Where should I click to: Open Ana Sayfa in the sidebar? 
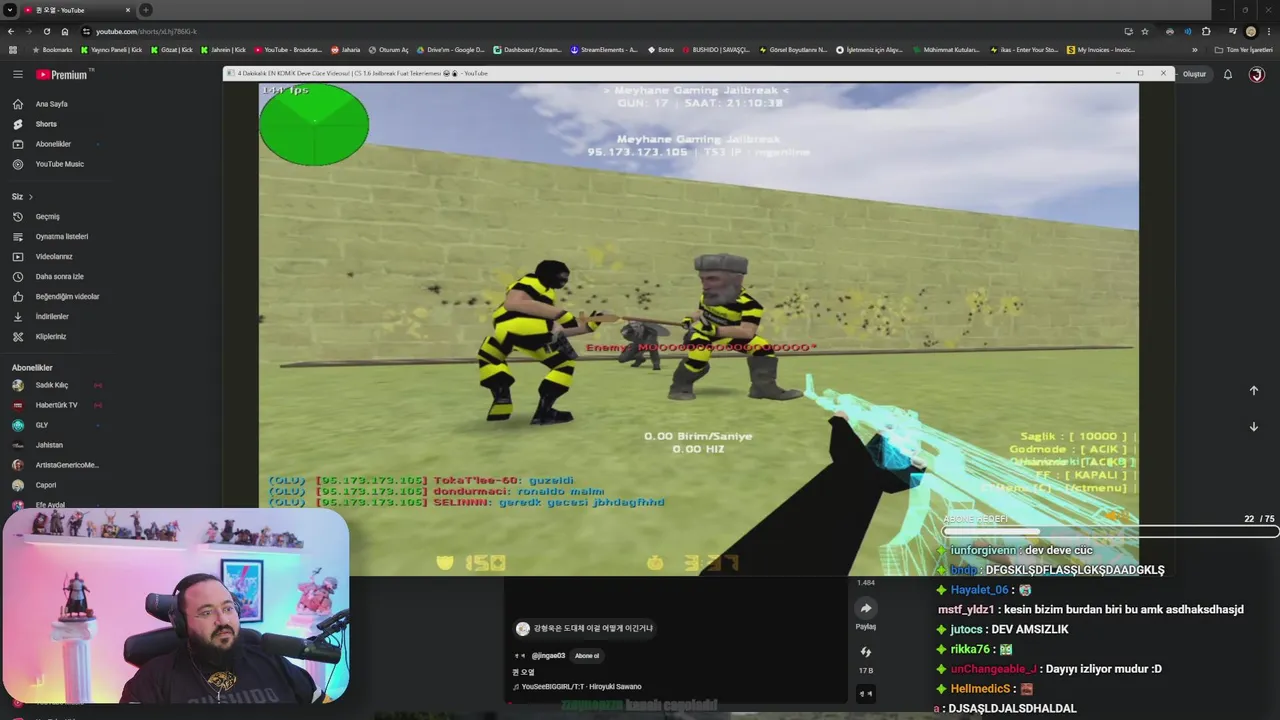coord(52,104)
